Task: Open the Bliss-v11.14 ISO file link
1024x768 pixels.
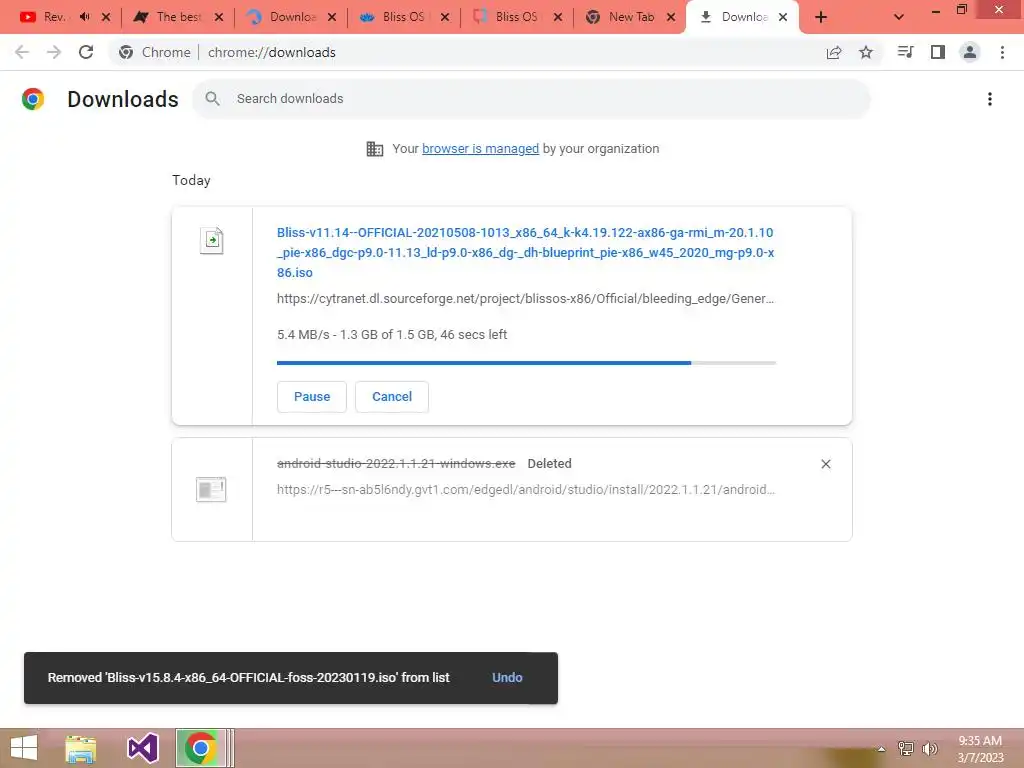Action: tap(525, 252)
